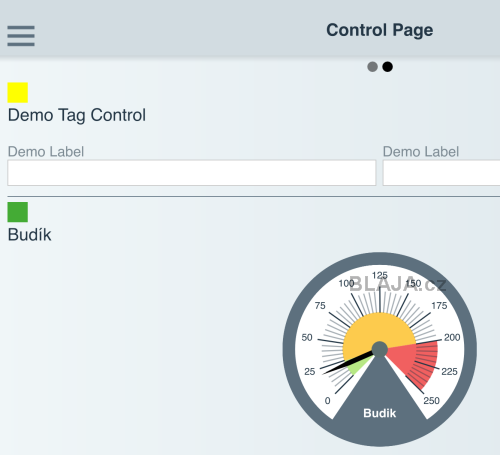Click the Demo Tag Control heading
Image resolution: width=500 pixels, height=455 pixels.
click(77, 115)
